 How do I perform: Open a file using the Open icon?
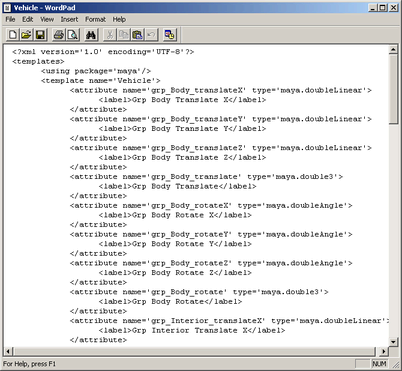(x=26, y=35)
